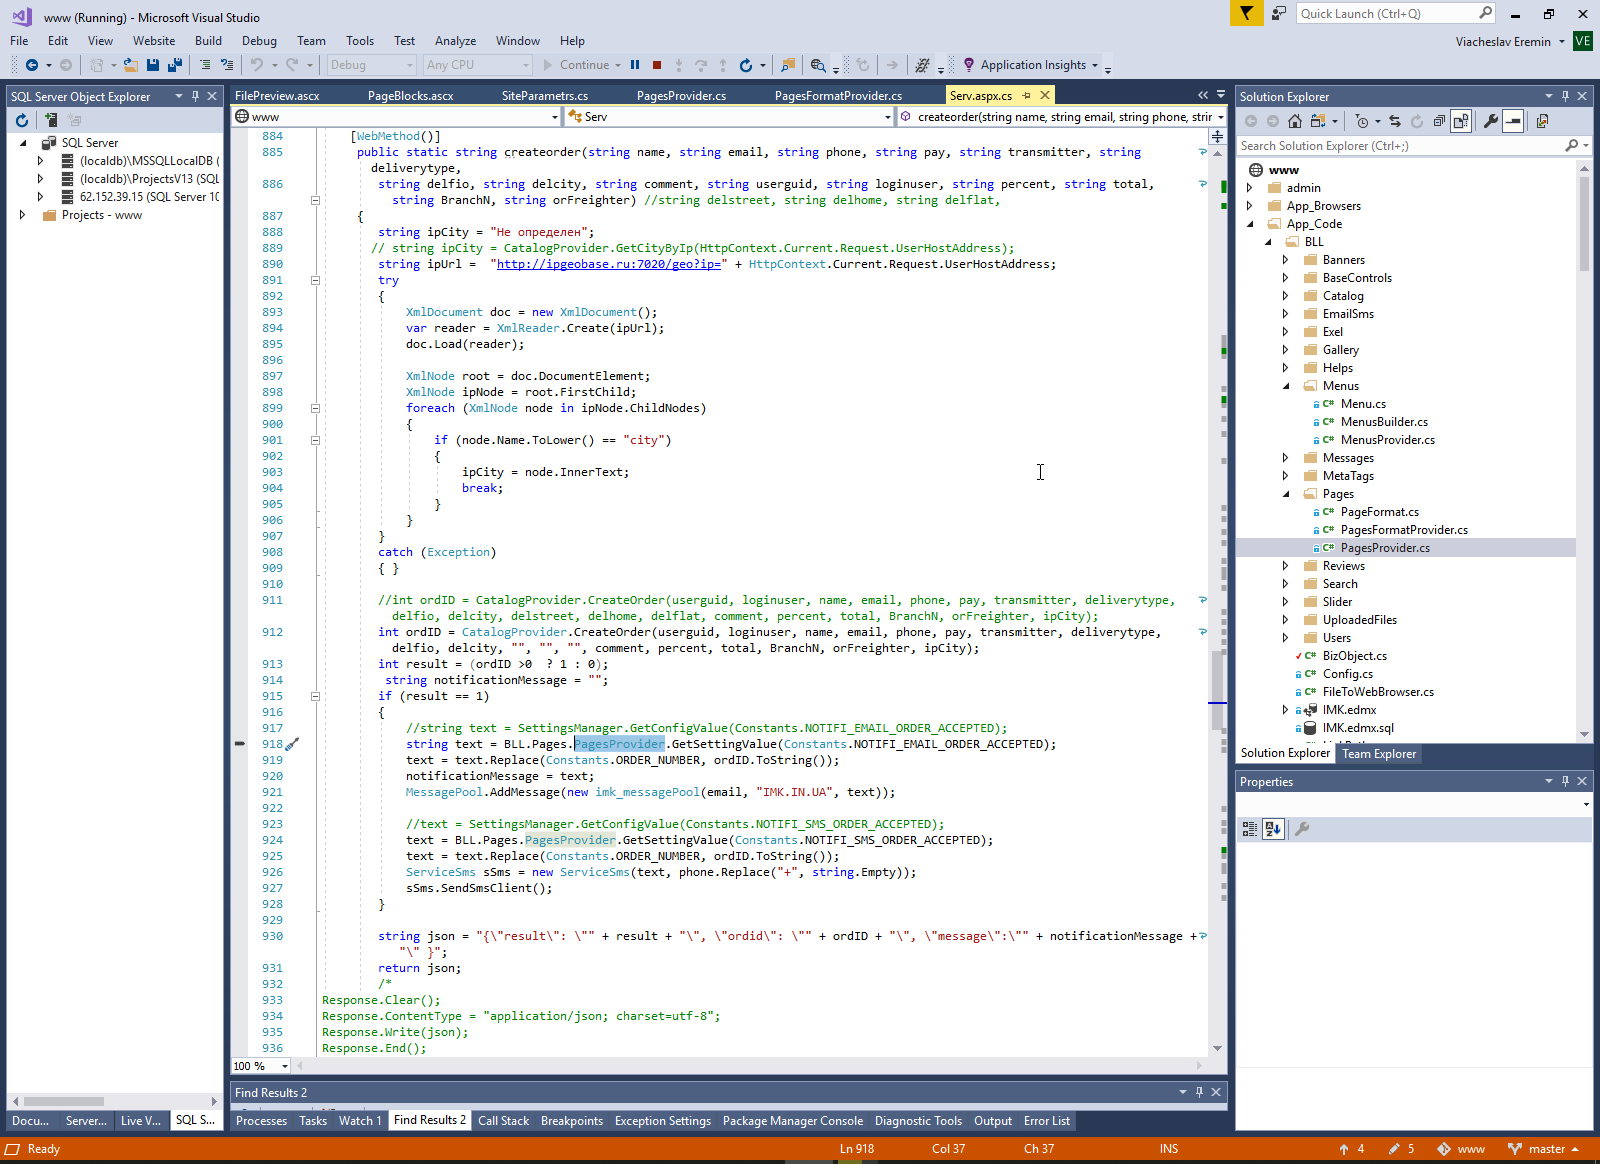
Task: Click Collapse All in Solution Explorer
Action: click(1439, 121)
